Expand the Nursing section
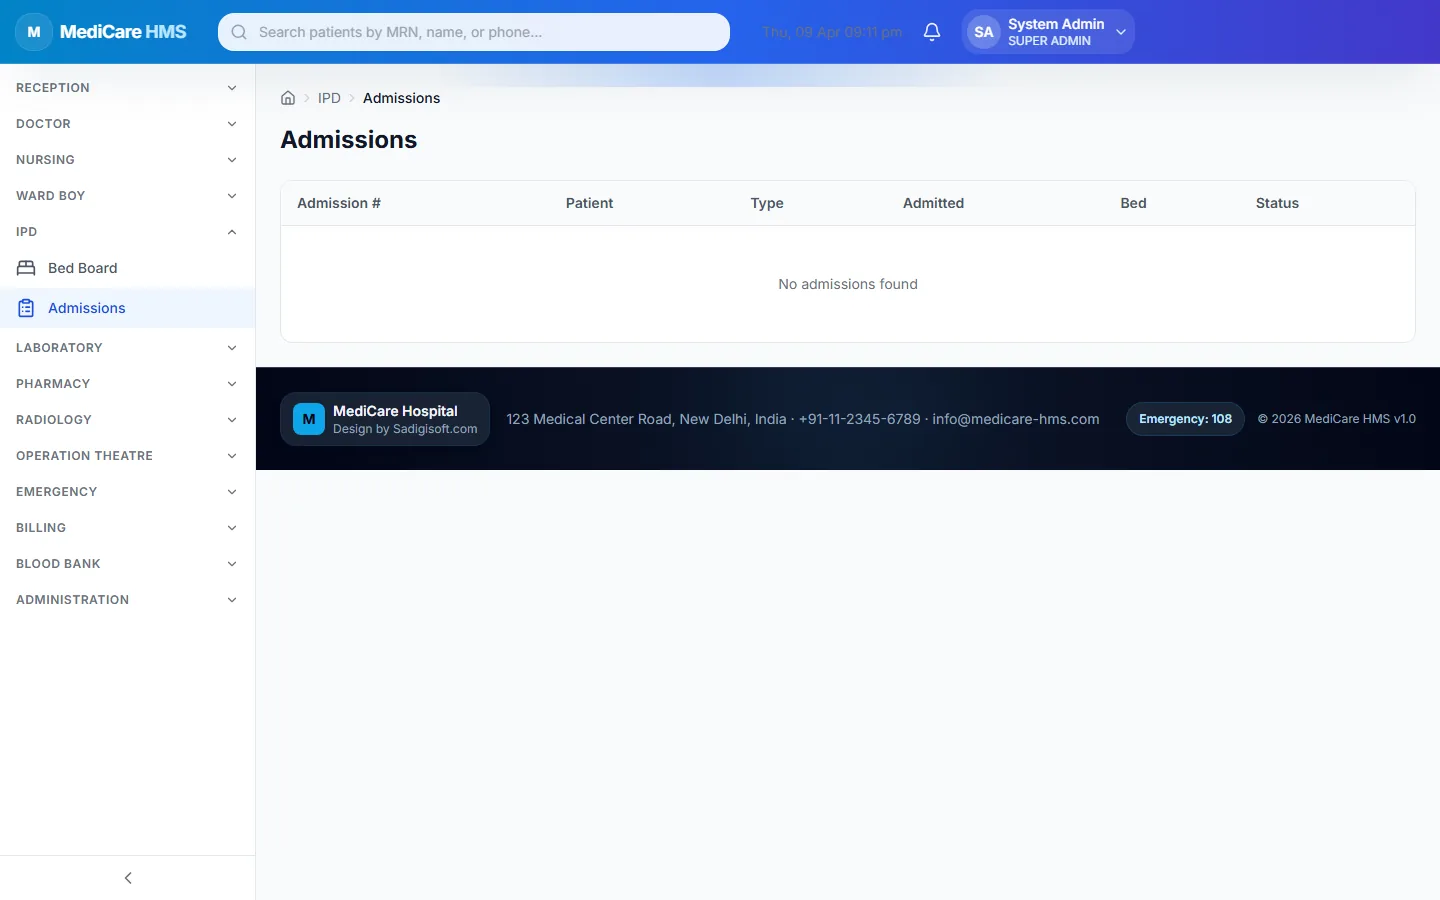The image size is (1440, 900). coord(127,160)
